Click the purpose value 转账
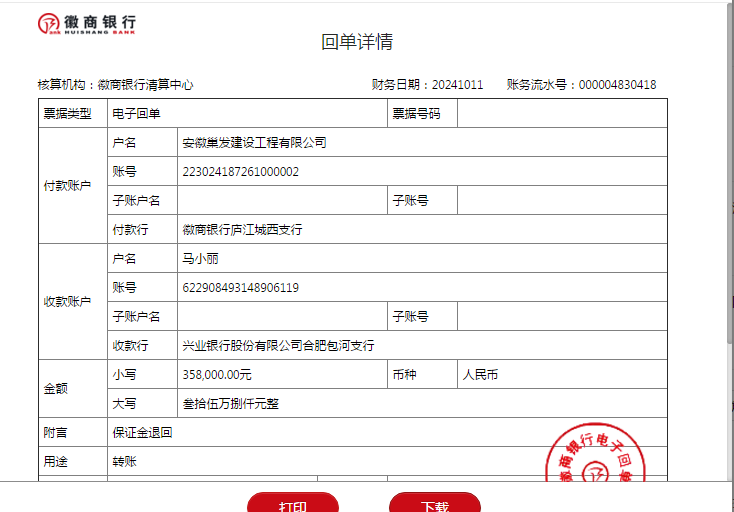Screen dimensions: 734x512 coord(125,462)
